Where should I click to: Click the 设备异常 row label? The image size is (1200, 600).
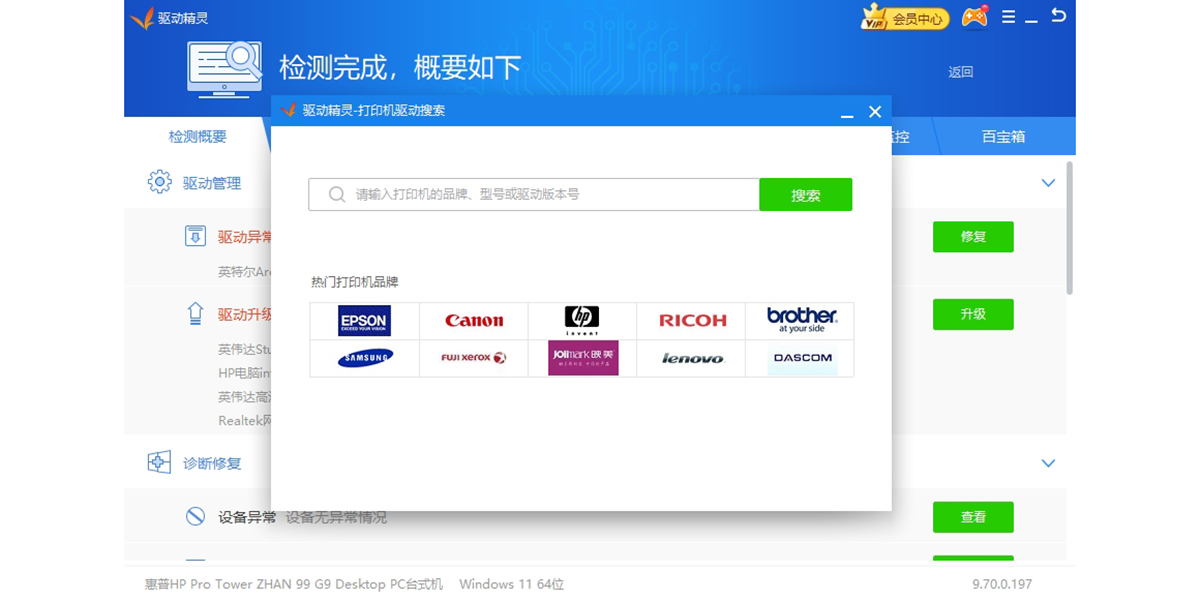point(247,517)
